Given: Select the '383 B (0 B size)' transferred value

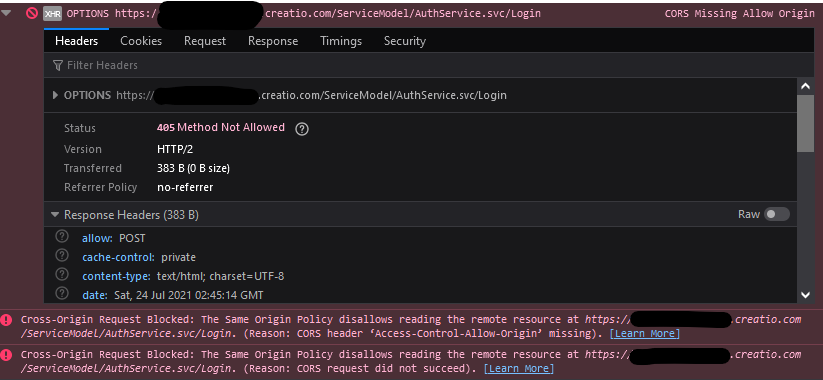Looking at the screenshot, I should (194, 168).
